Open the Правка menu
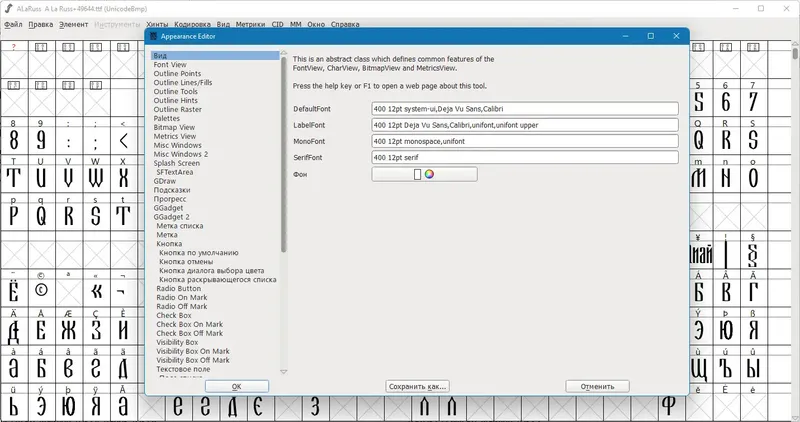Image resolution: width=800 pixels, height=422 pixels. [x=41, y=24]
